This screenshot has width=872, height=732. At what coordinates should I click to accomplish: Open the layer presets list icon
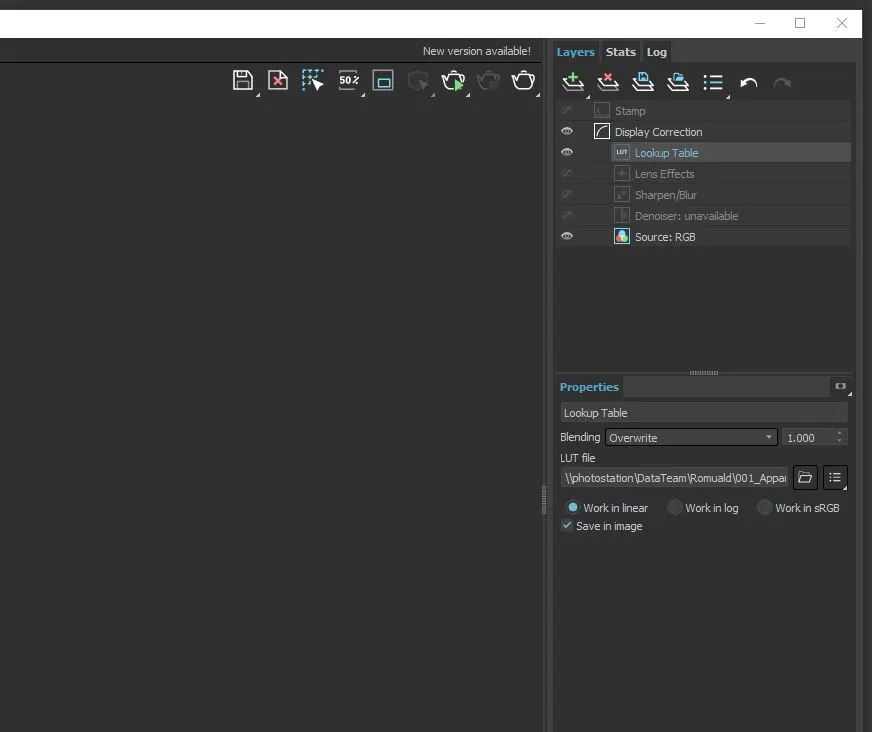[x=713, y=82]
